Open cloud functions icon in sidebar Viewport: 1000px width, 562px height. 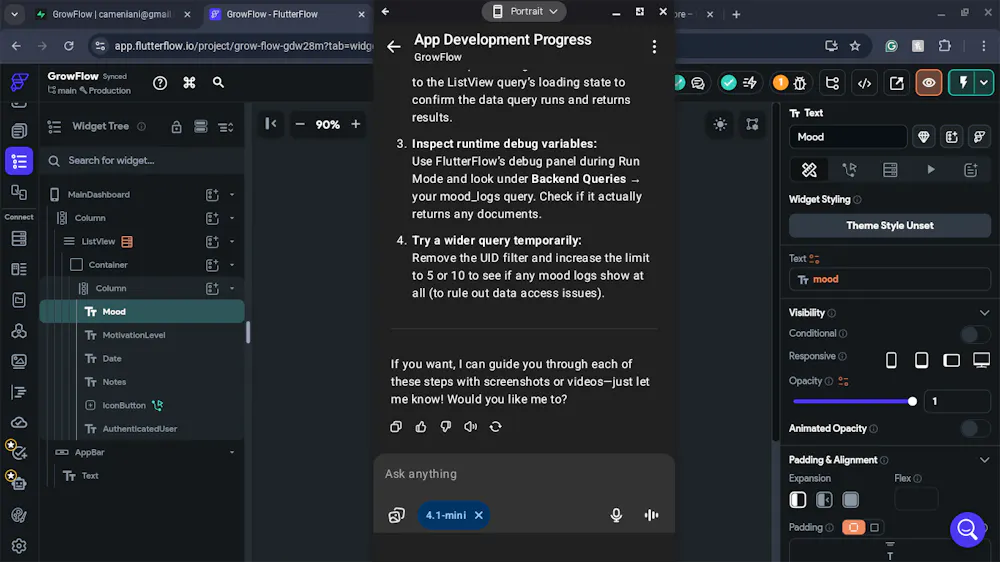coord(19,422)
